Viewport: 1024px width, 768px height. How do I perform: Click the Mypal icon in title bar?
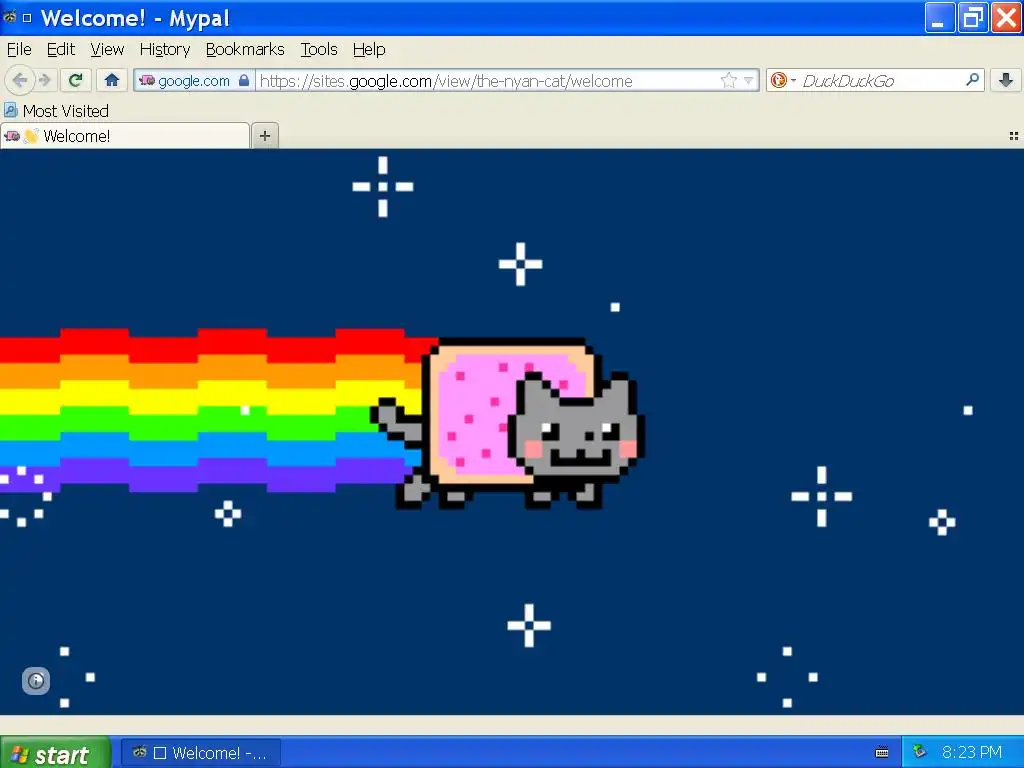(9, 18)
